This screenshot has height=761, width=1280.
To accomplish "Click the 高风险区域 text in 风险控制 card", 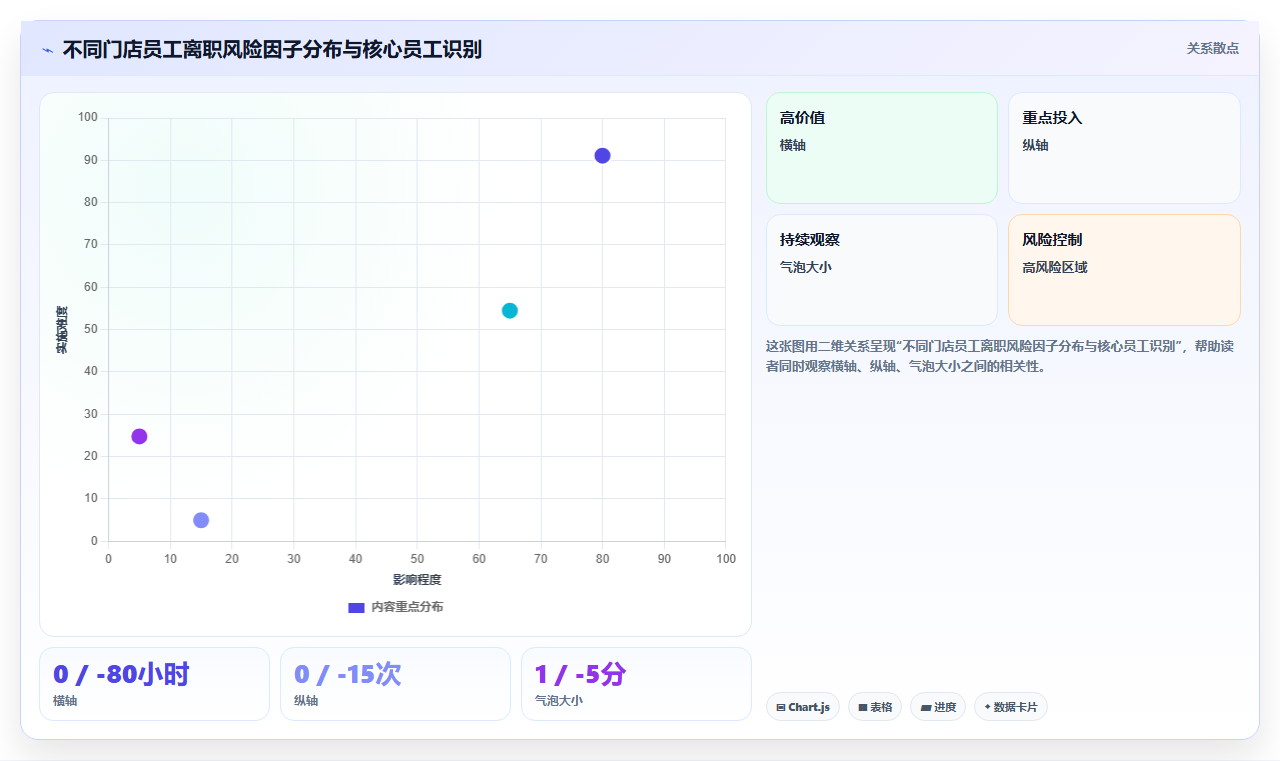I will pyautogui.click(x=1055, y=268).
